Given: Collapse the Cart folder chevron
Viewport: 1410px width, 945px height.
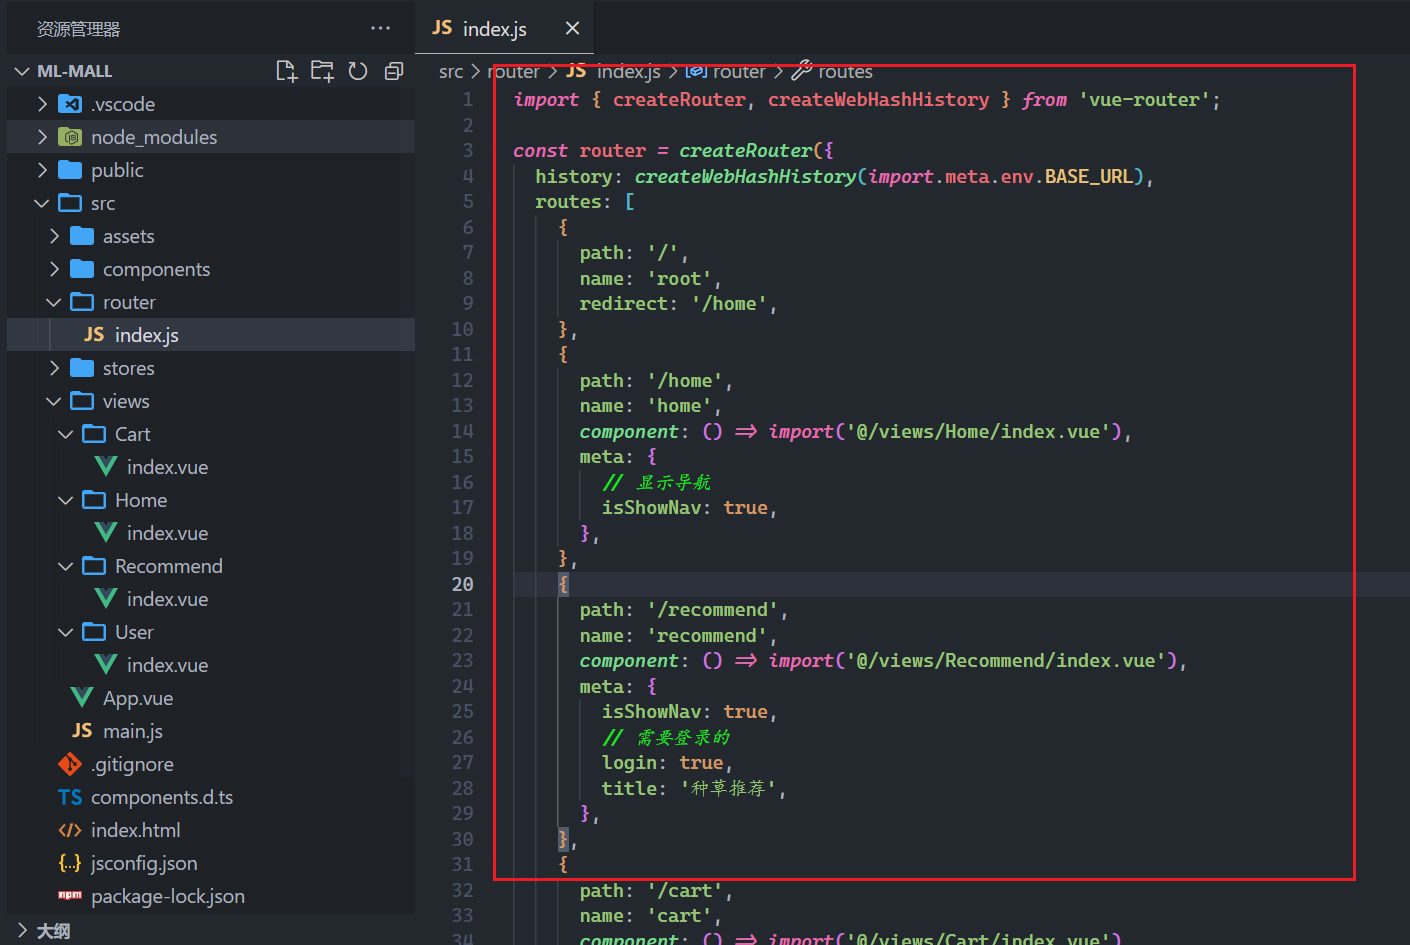Looking at the screenshot, I should 66,434.
